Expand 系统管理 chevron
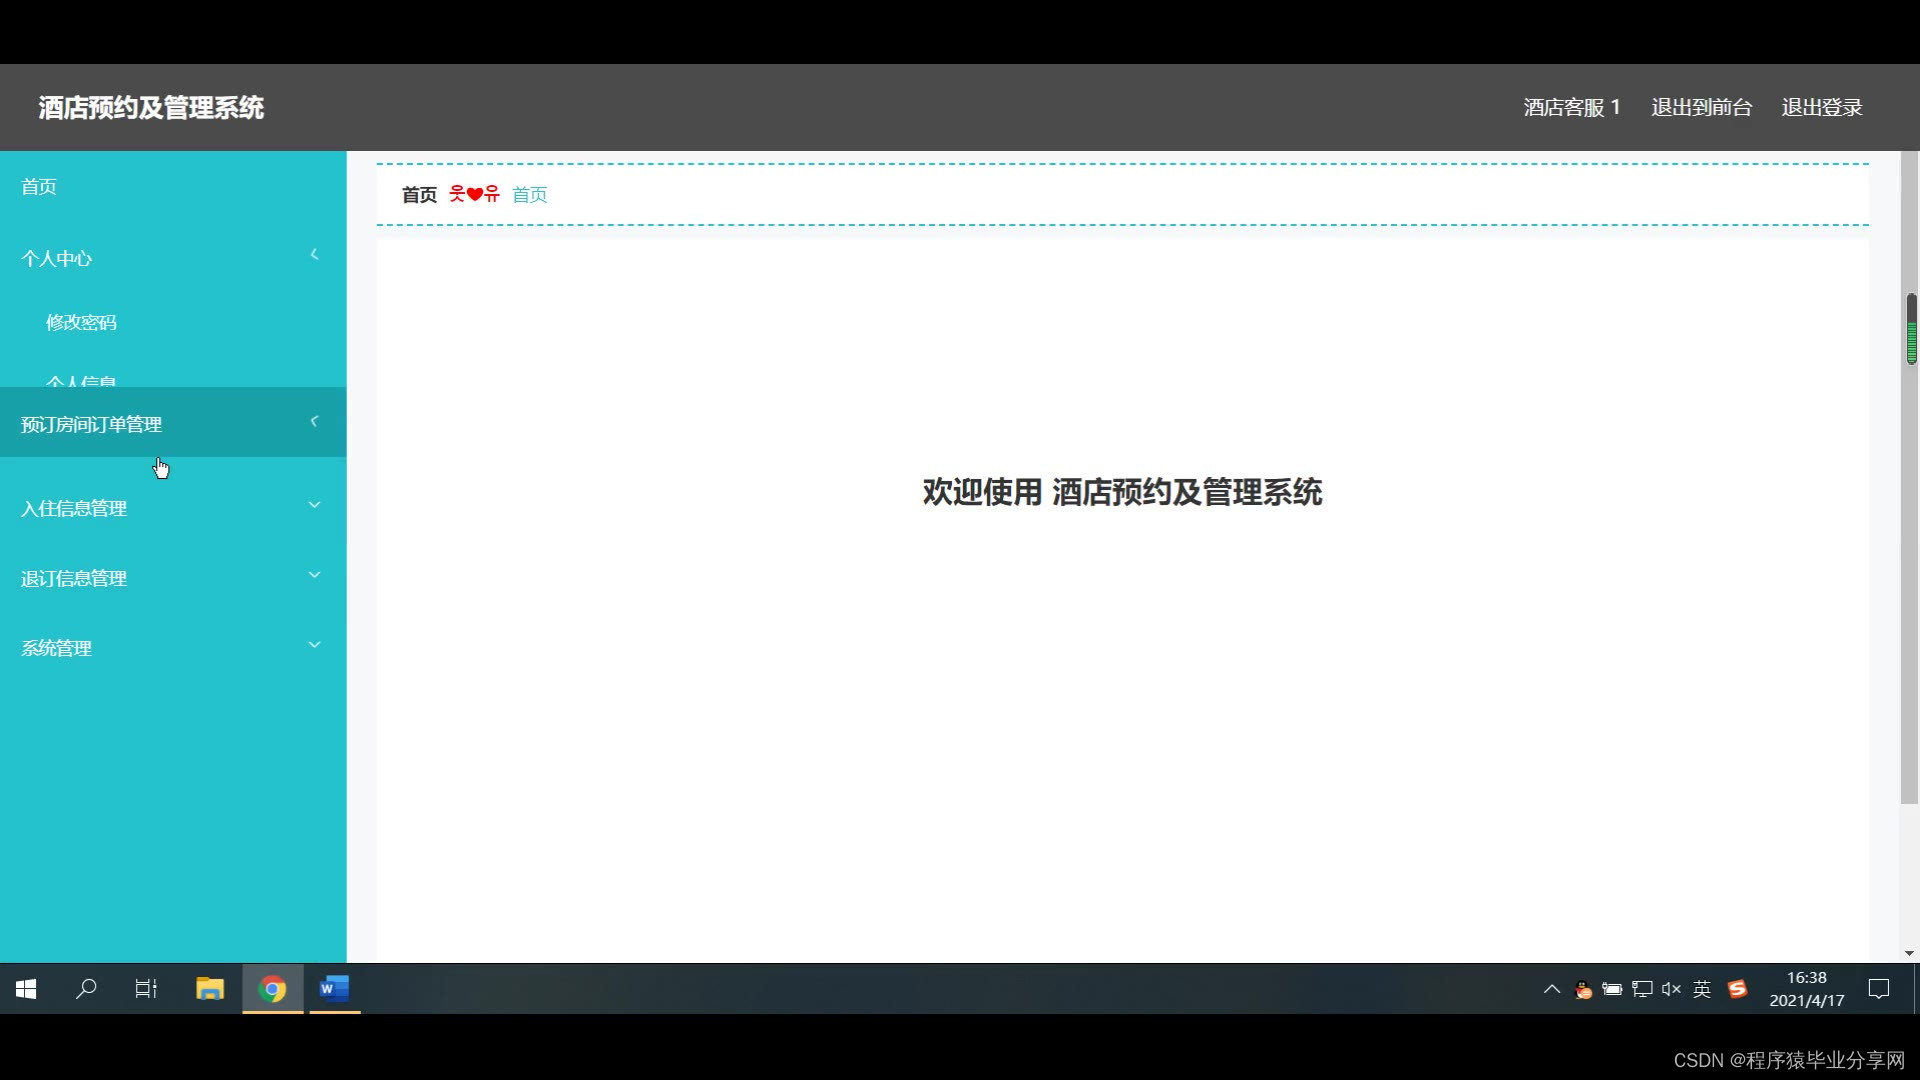Image resolution: width=1920 pixels, height=1080 pixels. [x=314, y=645]
